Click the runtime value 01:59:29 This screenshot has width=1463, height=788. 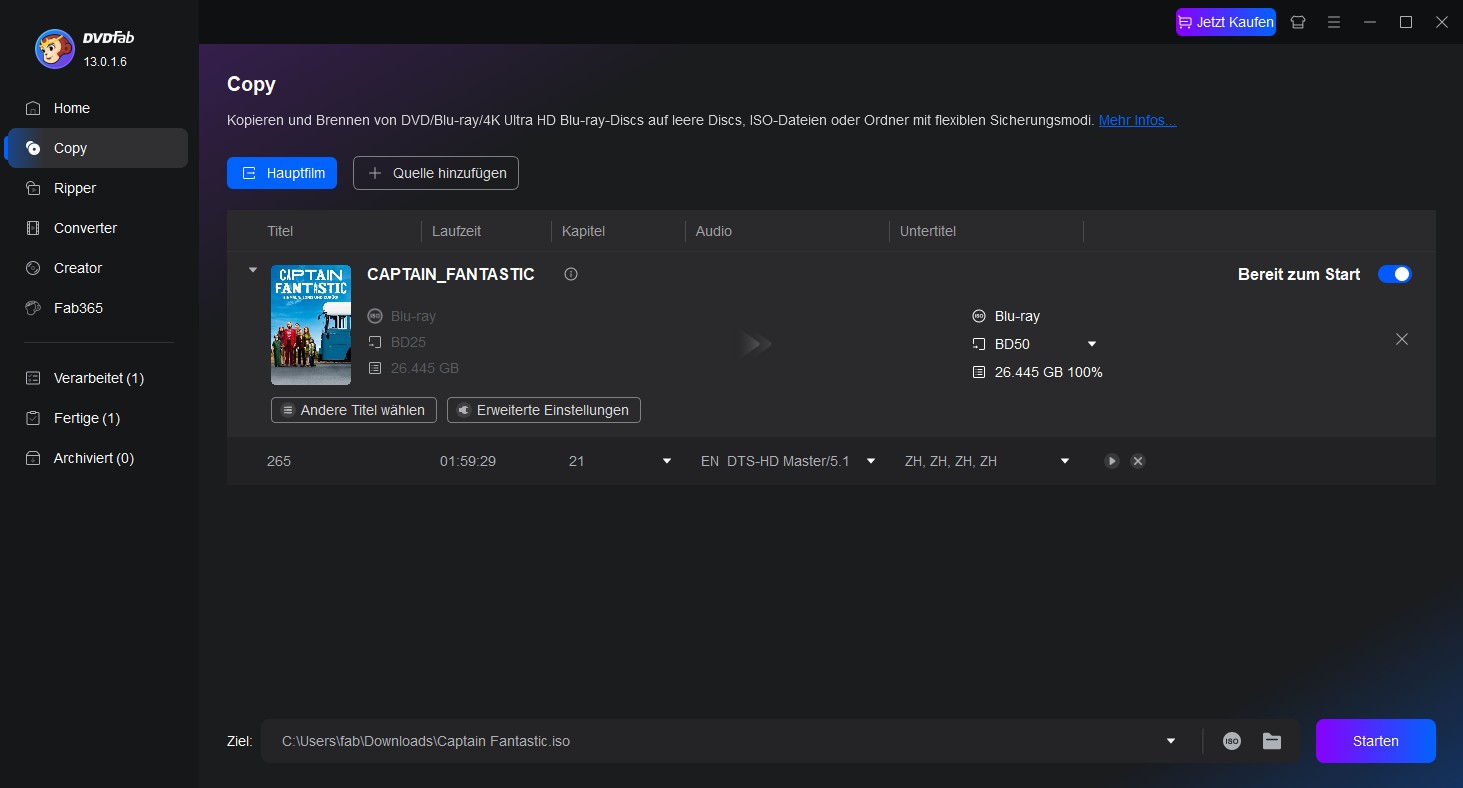point(468,461)
